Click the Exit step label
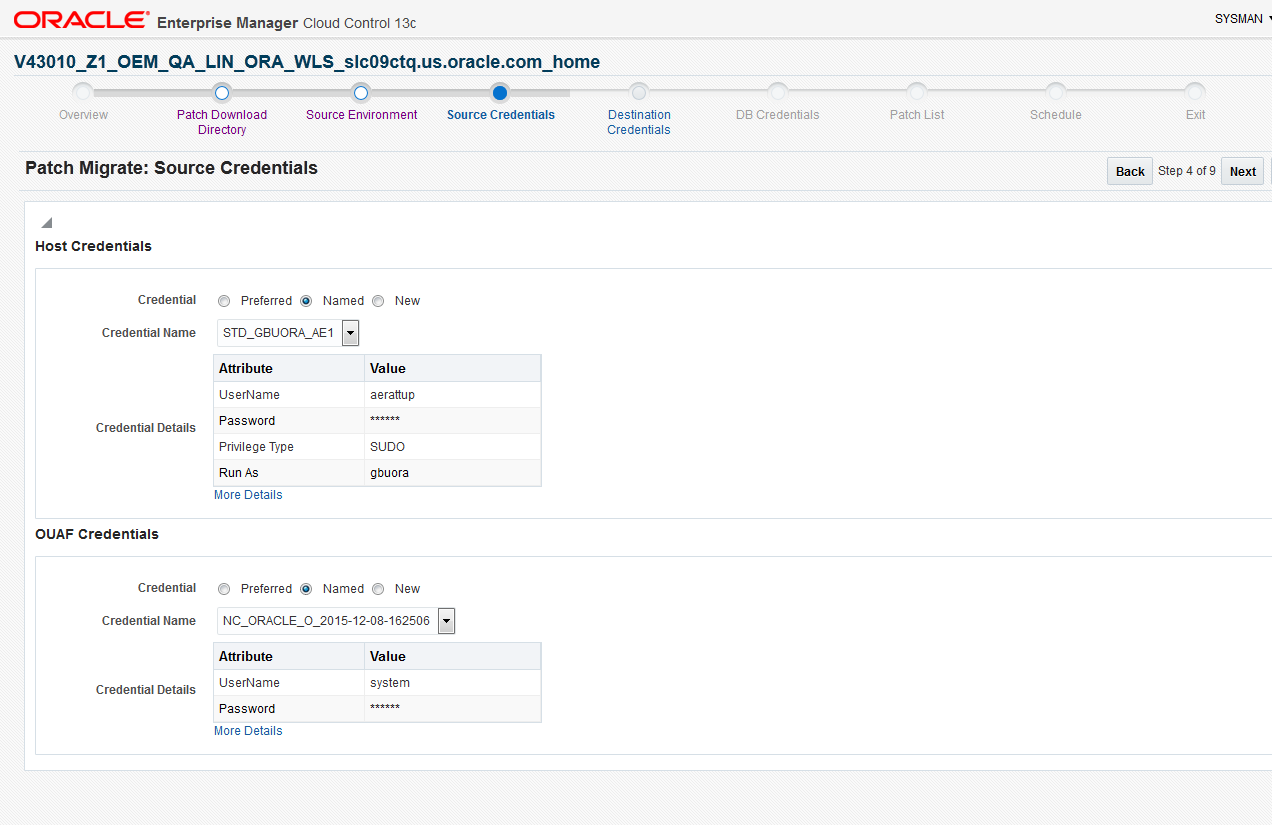The height and width of the screenshot is (825, 1272). pyautogui.click(x=1195, y=115)
